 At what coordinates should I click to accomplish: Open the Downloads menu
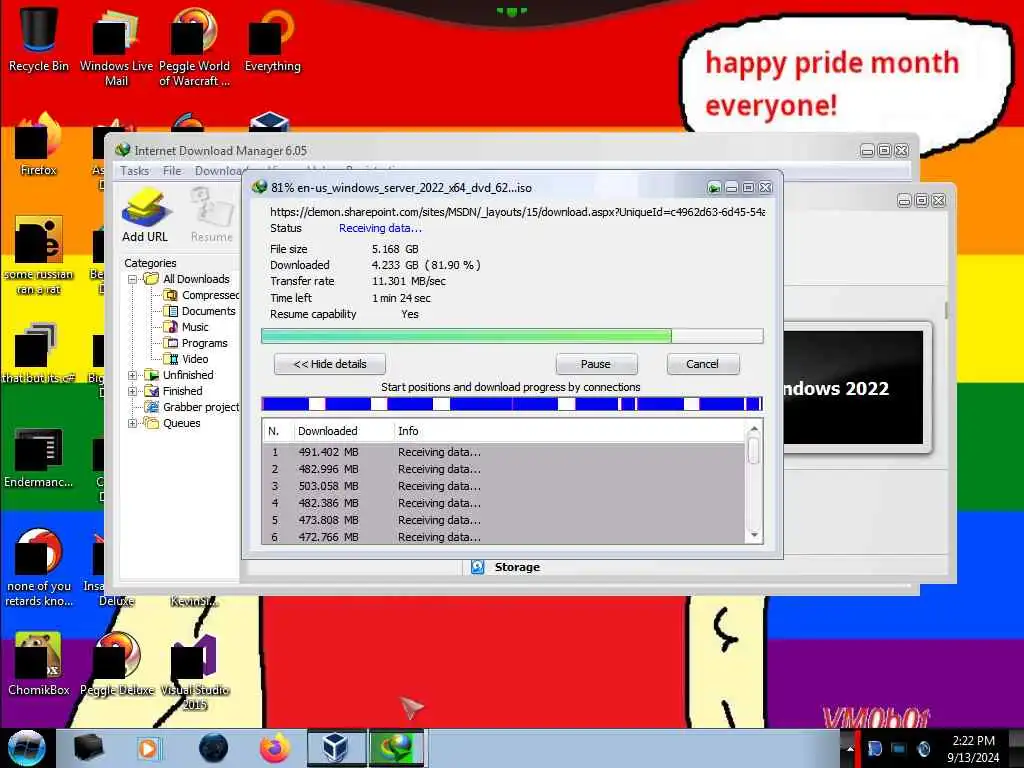219,170
